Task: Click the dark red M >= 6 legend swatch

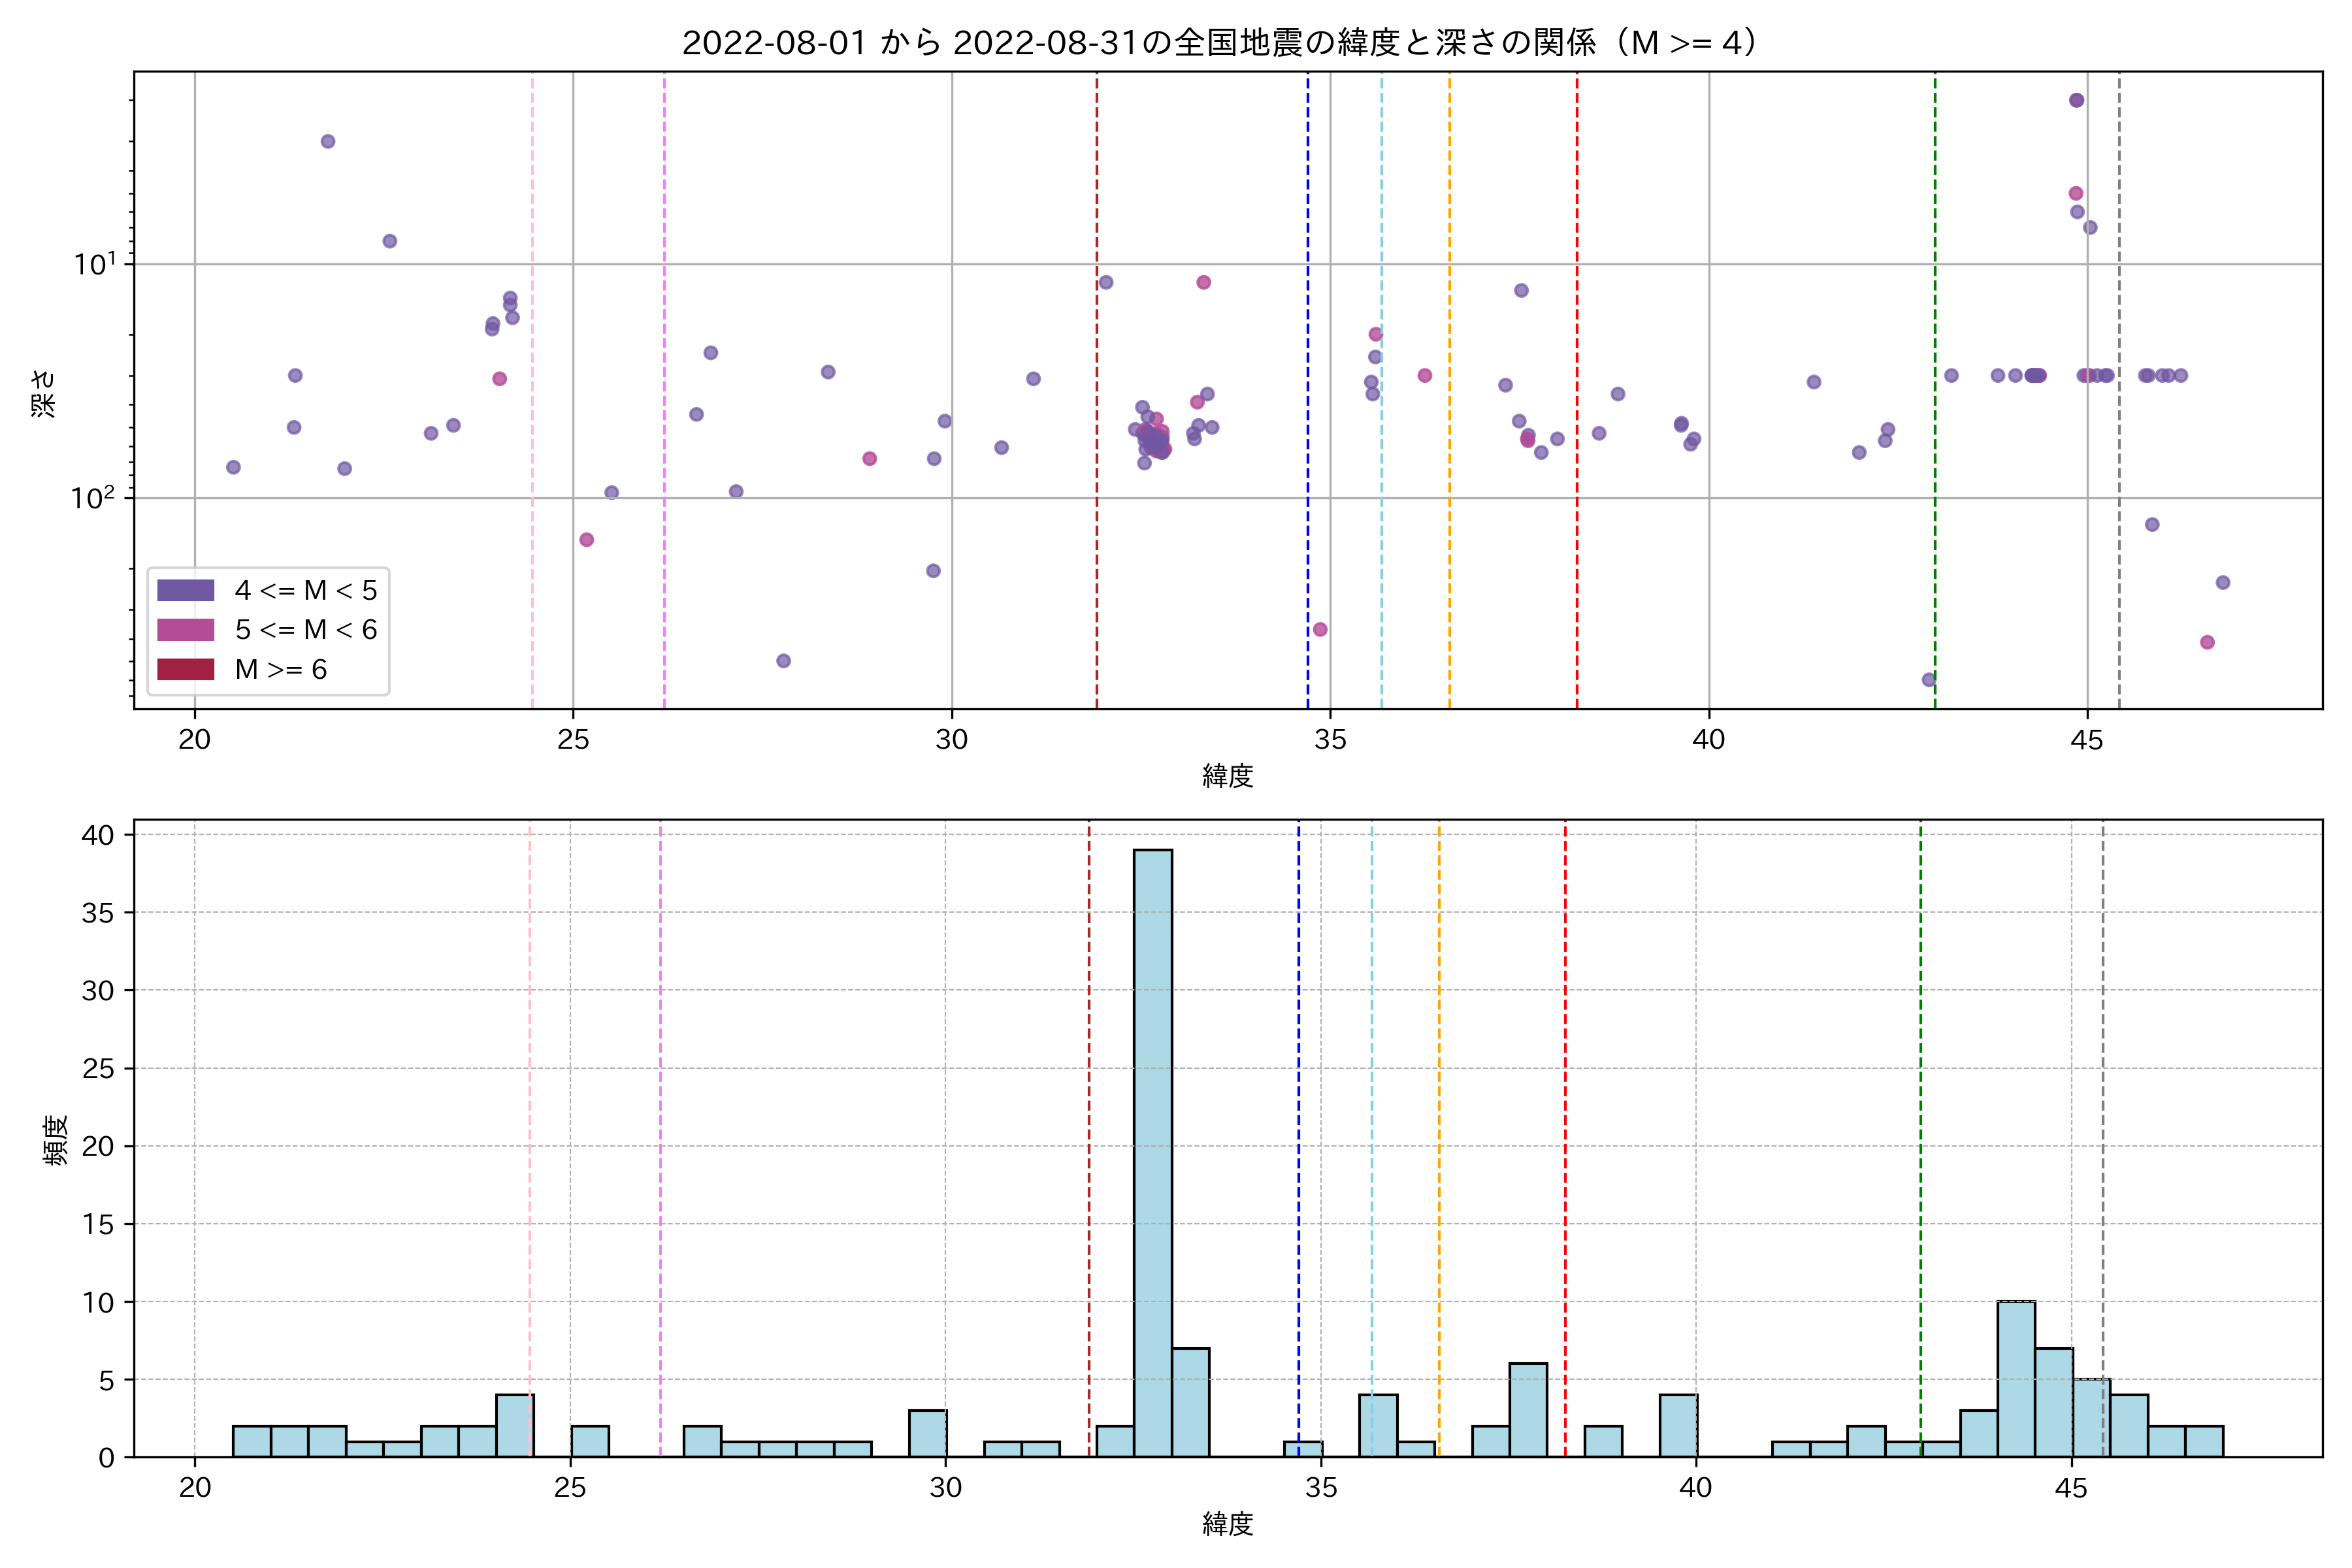Action: pos(185,669)
